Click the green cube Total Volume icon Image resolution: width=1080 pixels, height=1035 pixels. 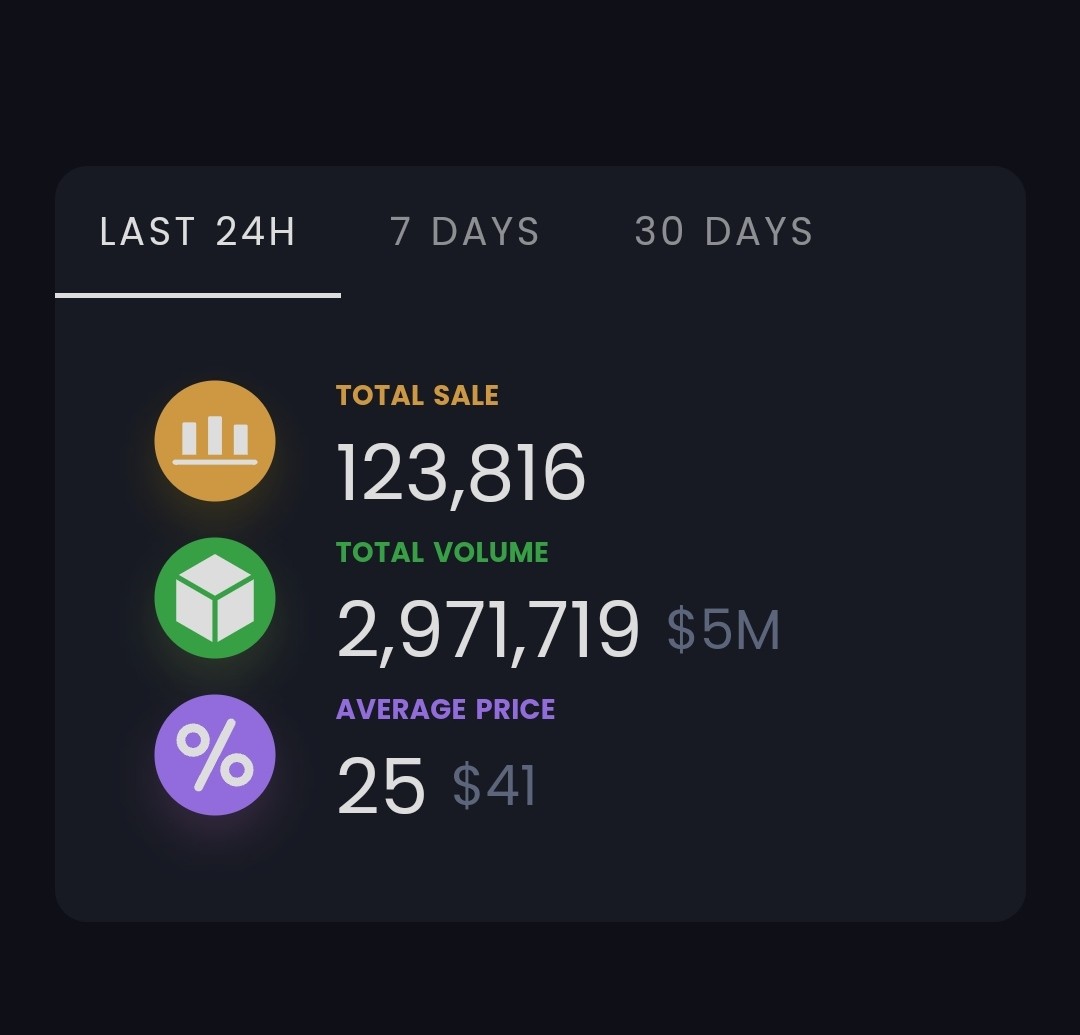215,598
